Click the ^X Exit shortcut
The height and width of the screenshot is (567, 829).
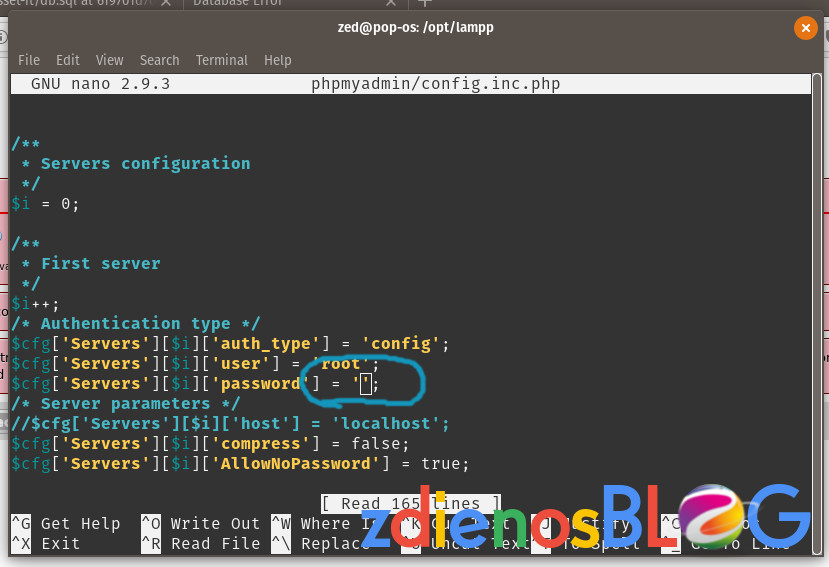[x=45, y=544]
